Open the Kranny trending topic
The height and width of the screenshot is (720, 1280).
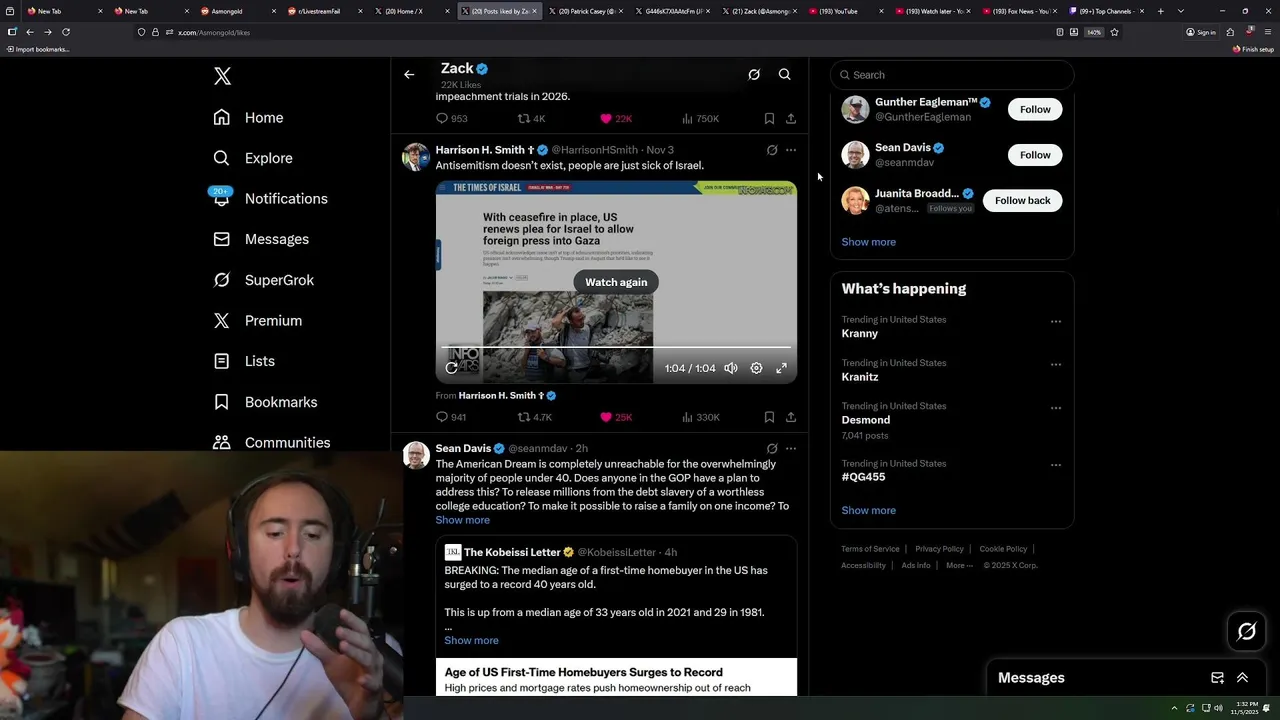(x=860, y=334)
